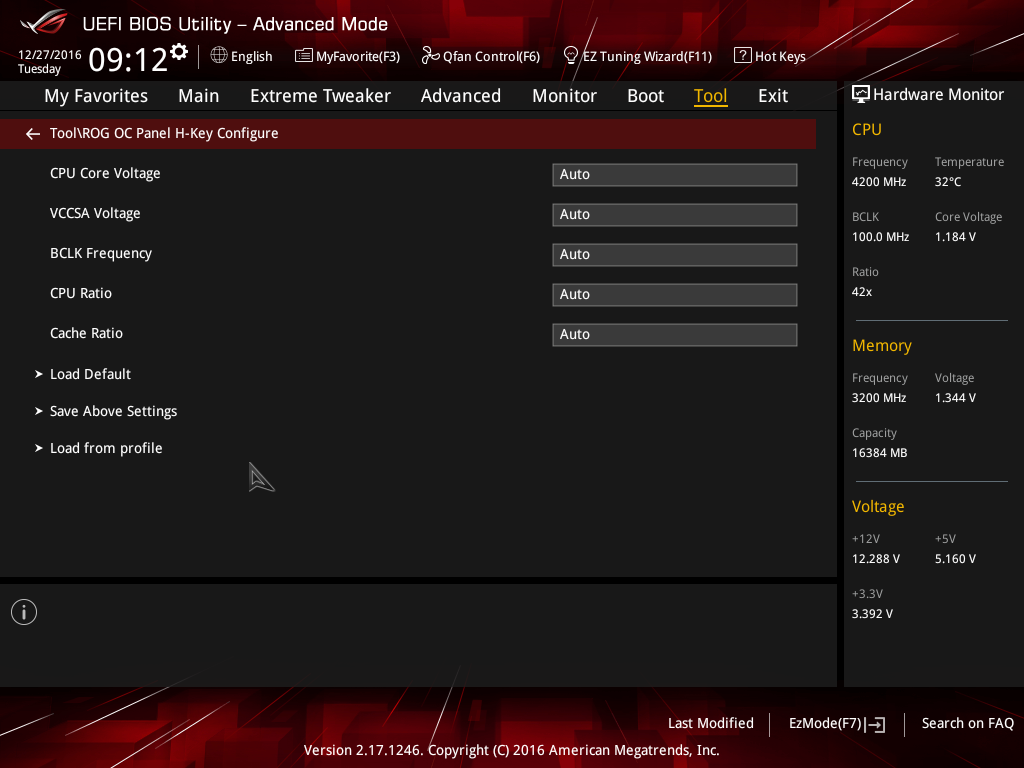Click the Cache Ratio label

coord(86,333)
